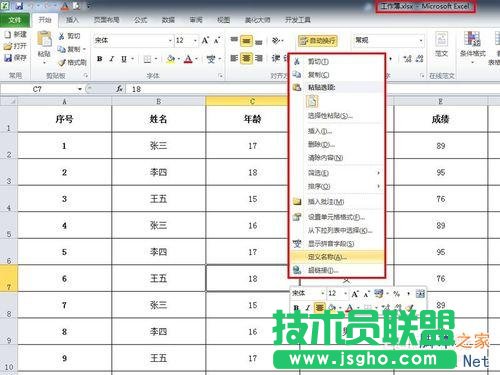Click the Bottom Align icon
The image size is (500, 375).
click(259, 41)
